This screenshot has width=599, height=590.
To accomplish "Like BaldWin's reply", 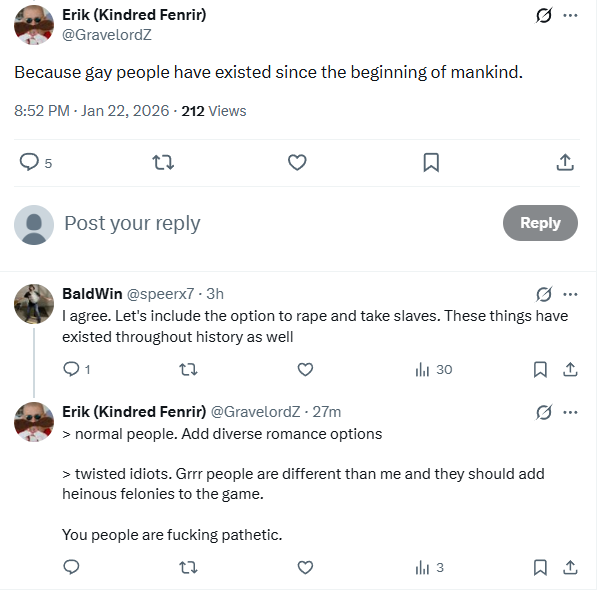I will click(305, 370).
